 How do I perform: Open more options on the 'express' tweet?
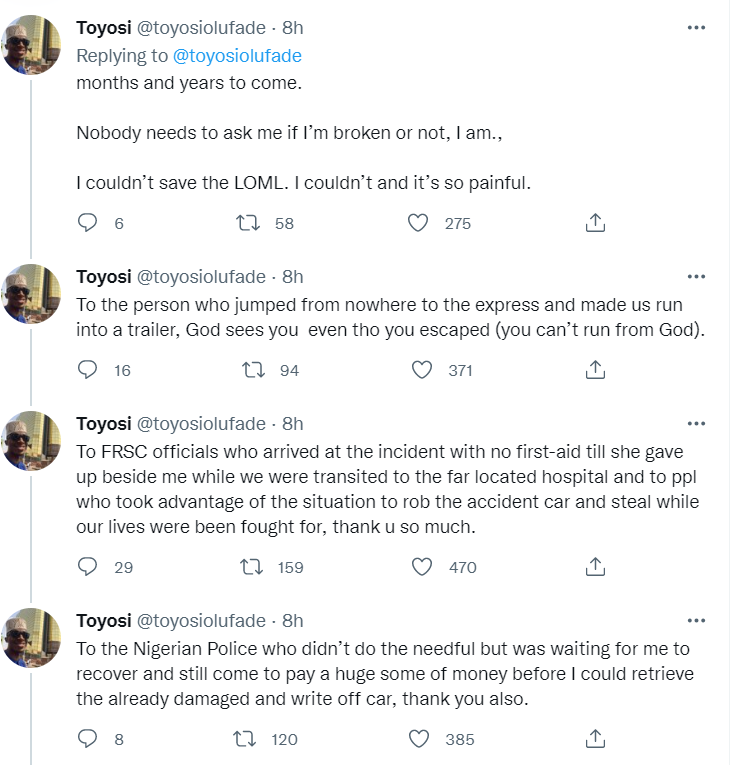(x=696, y=277)
